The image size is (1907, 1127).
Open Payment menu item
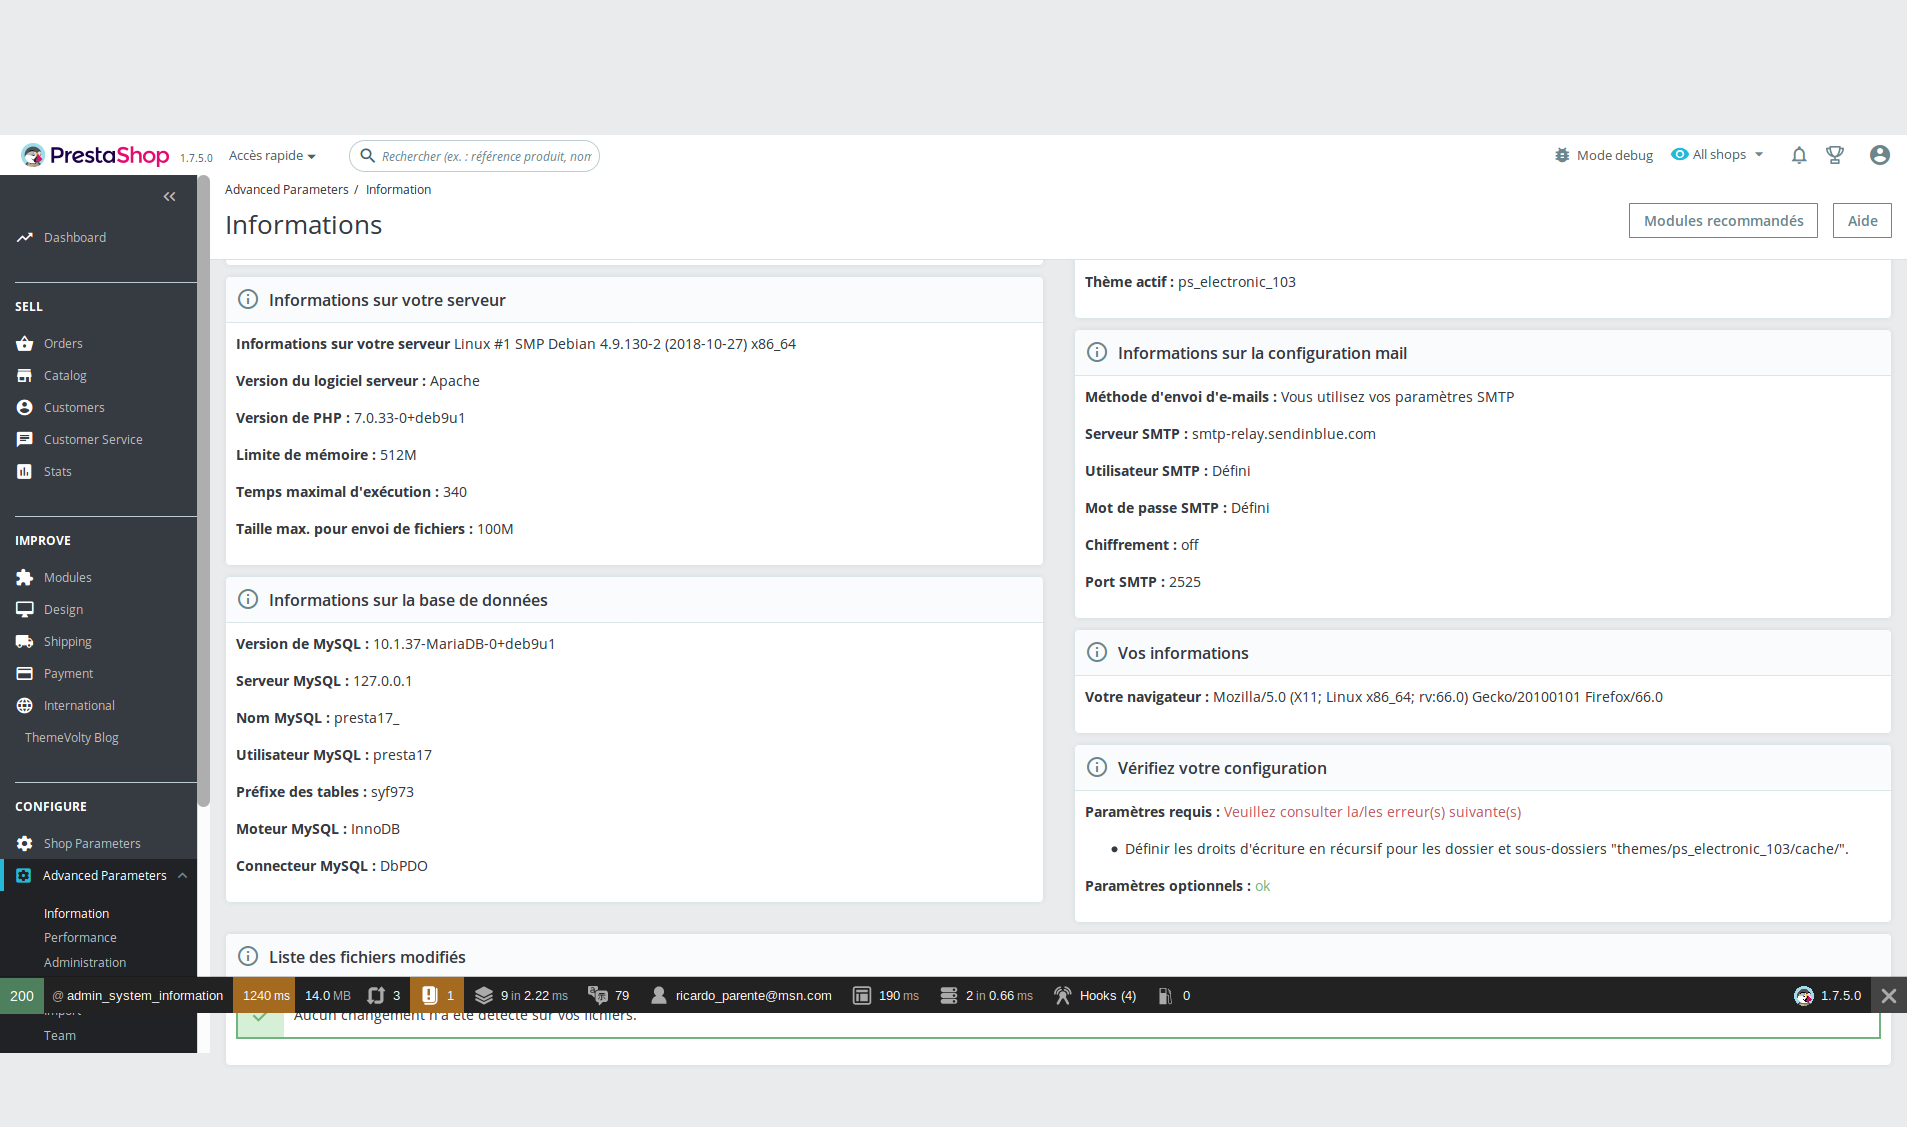[68, 673]
